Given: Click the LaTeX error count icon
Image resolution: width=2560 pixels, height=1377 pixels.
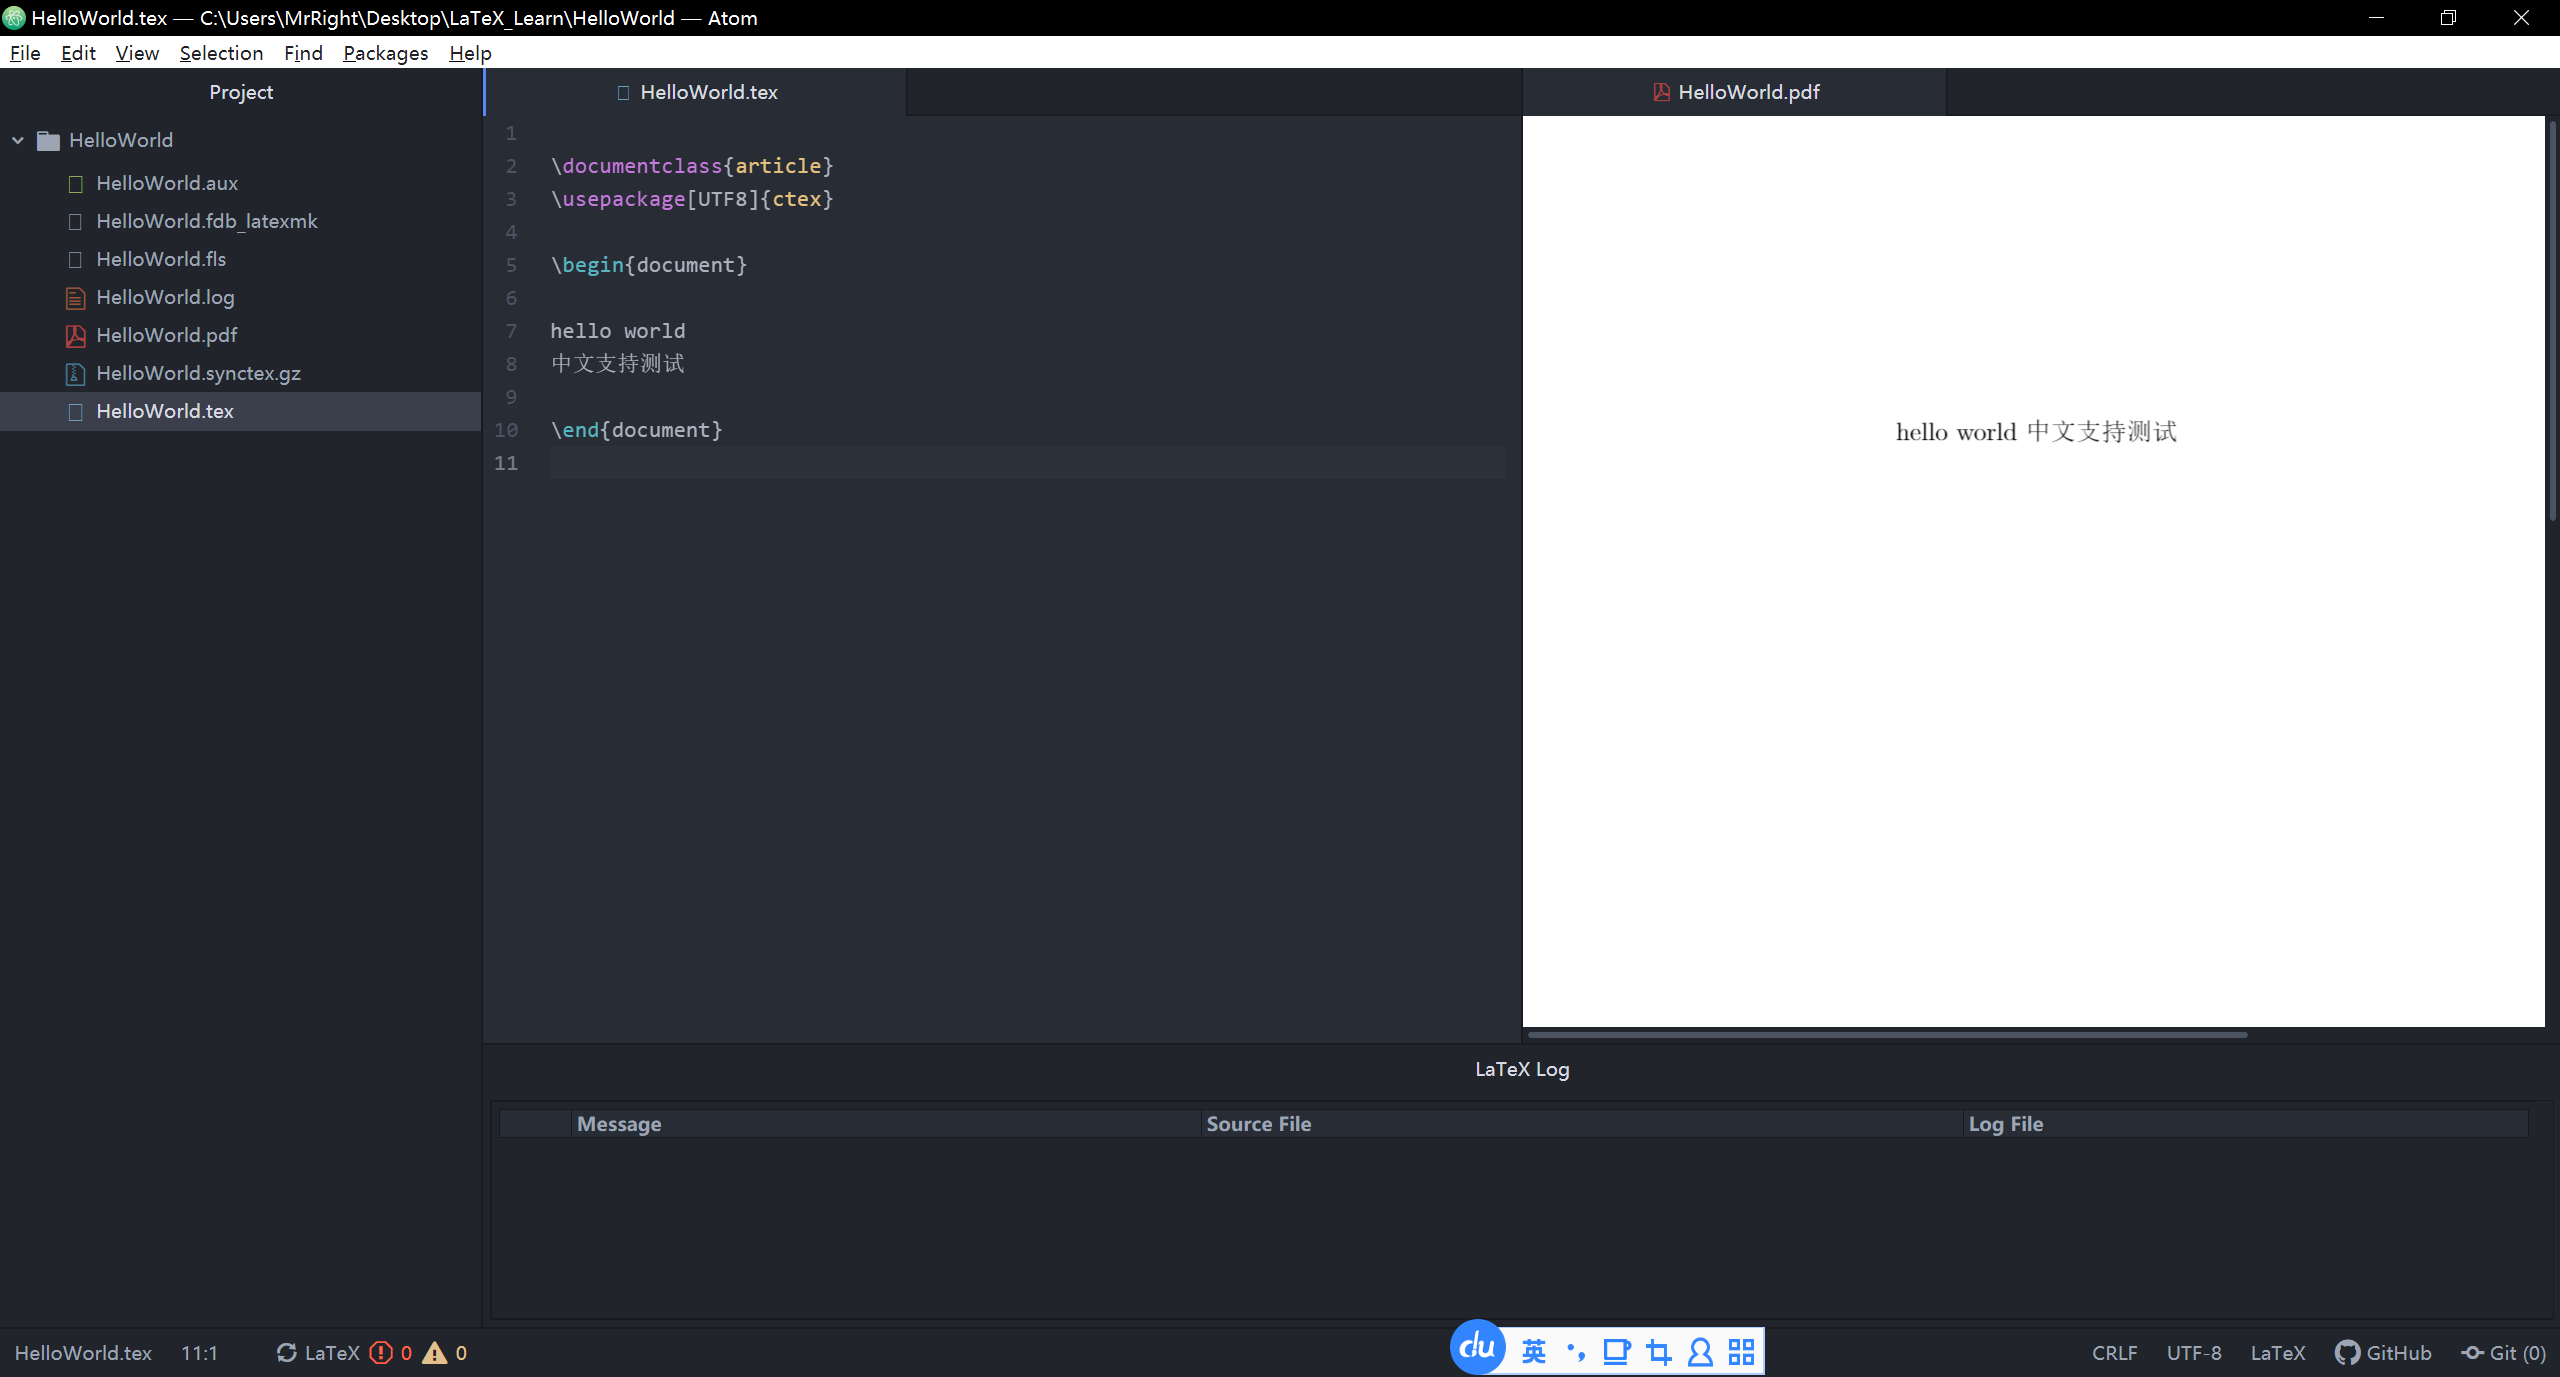Looking at the screenshot, I should (381, 1353).
